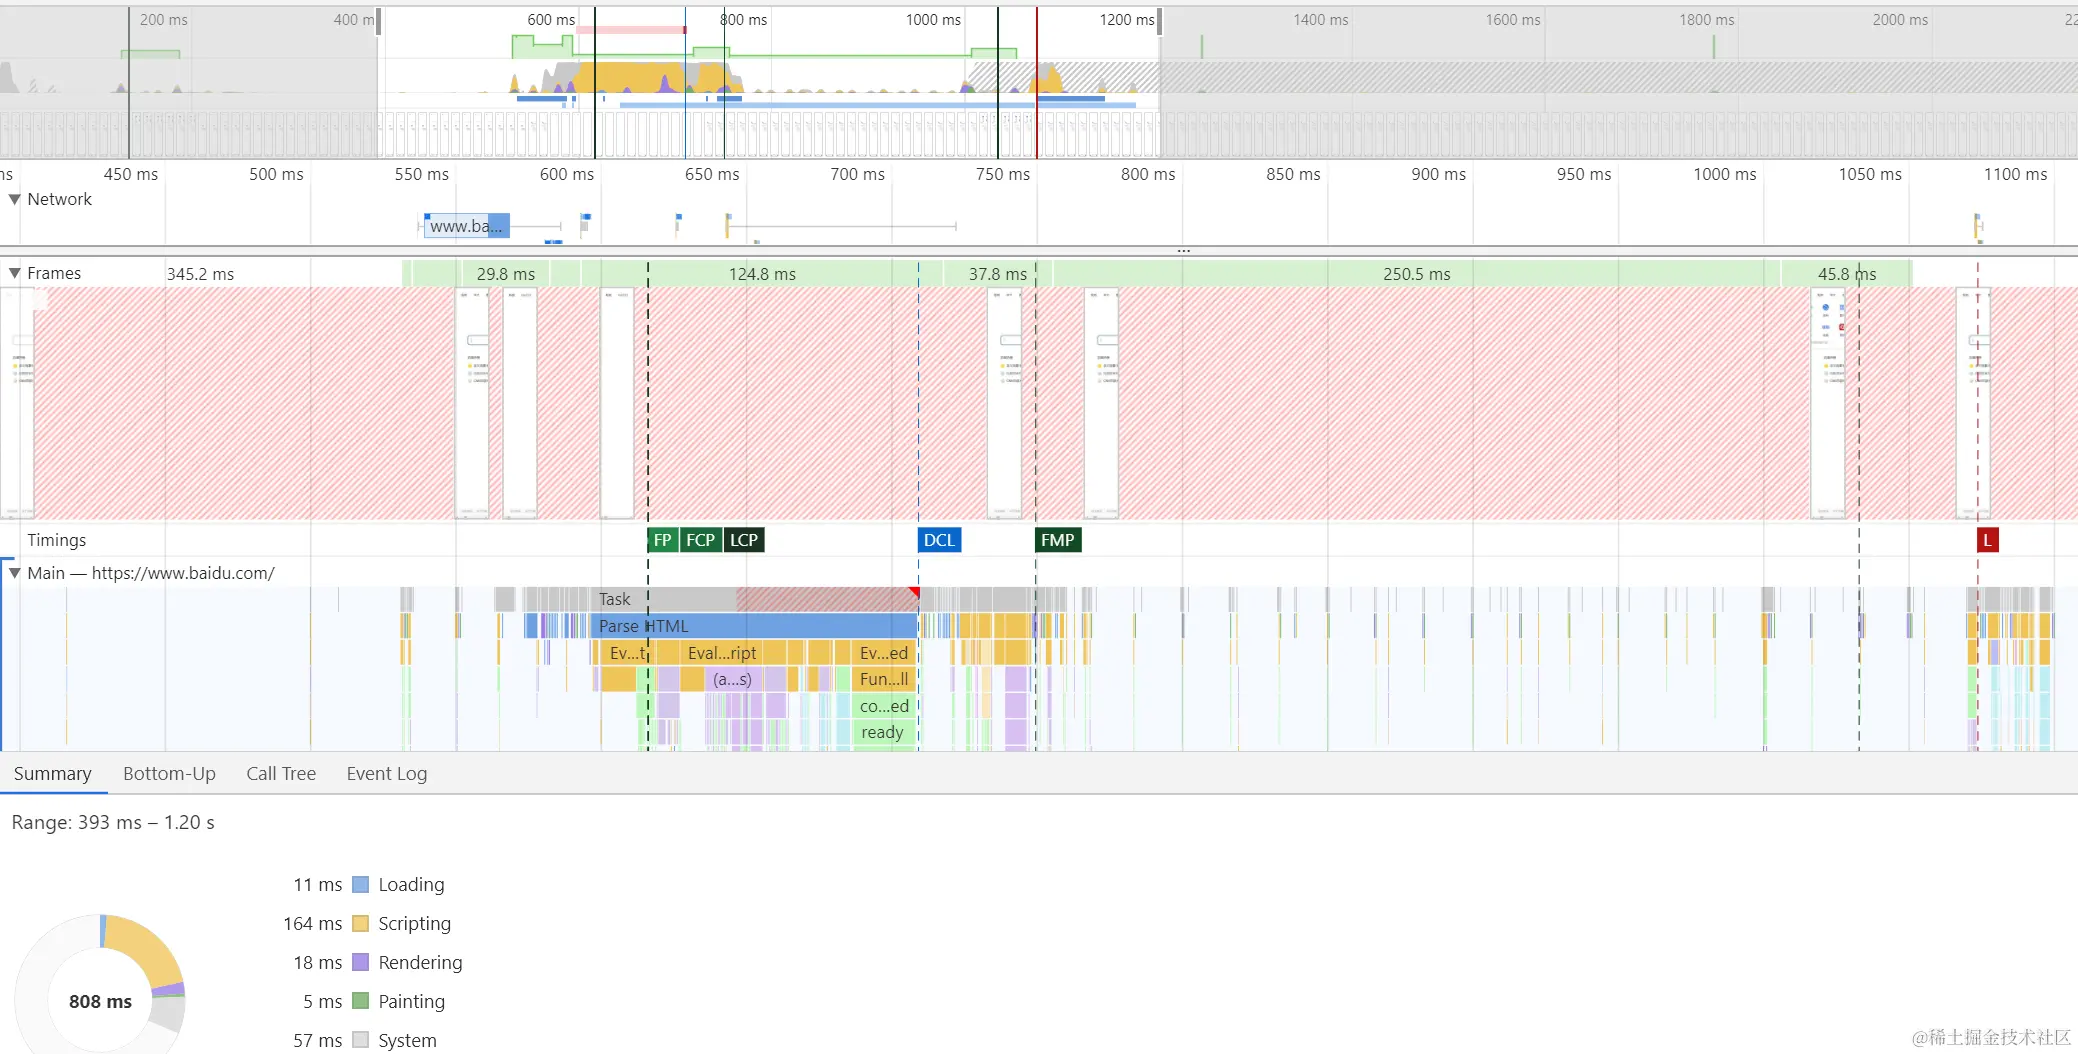Select the 45.8 ms frame
Screen dimensions: 2078x1054
click(x=1846, y=273)
